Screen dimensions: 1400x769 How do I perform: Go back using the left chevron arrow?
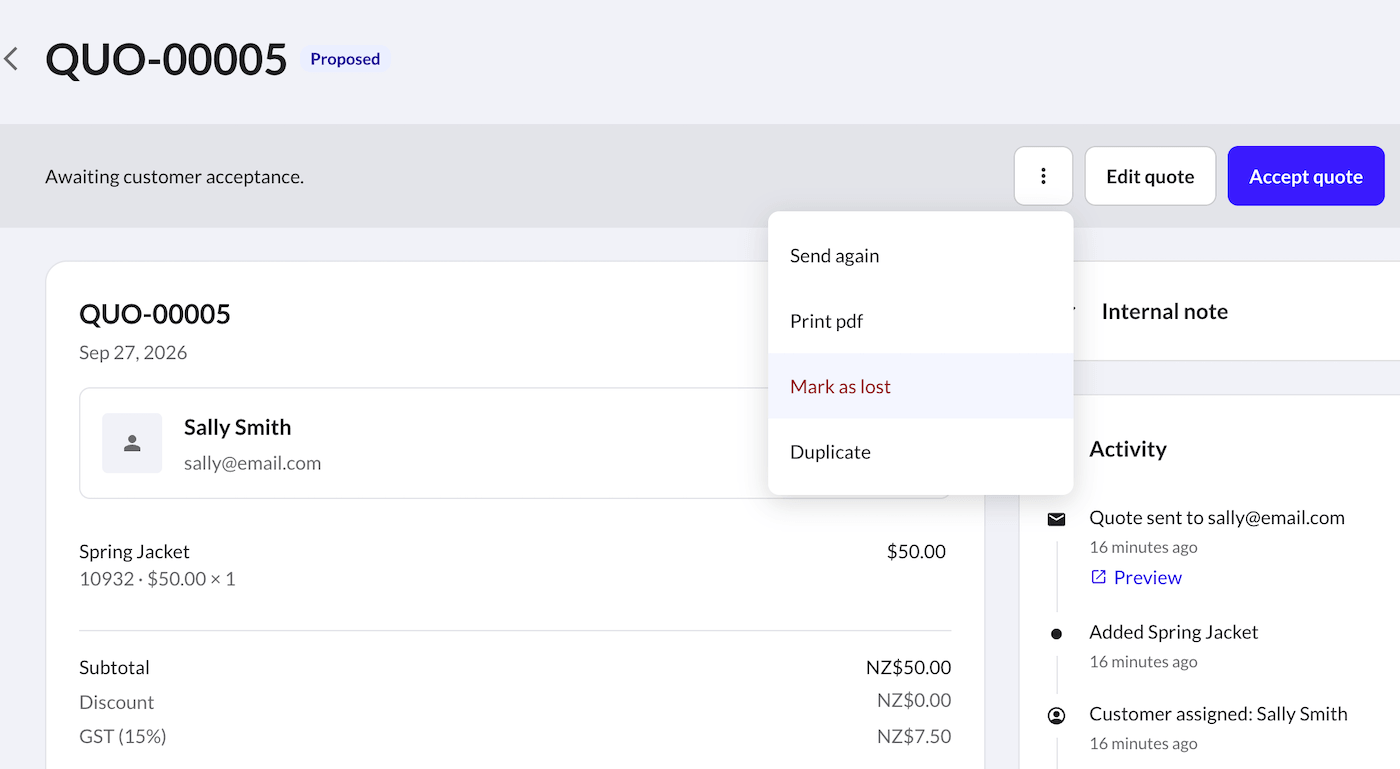[x=11, y=59]
